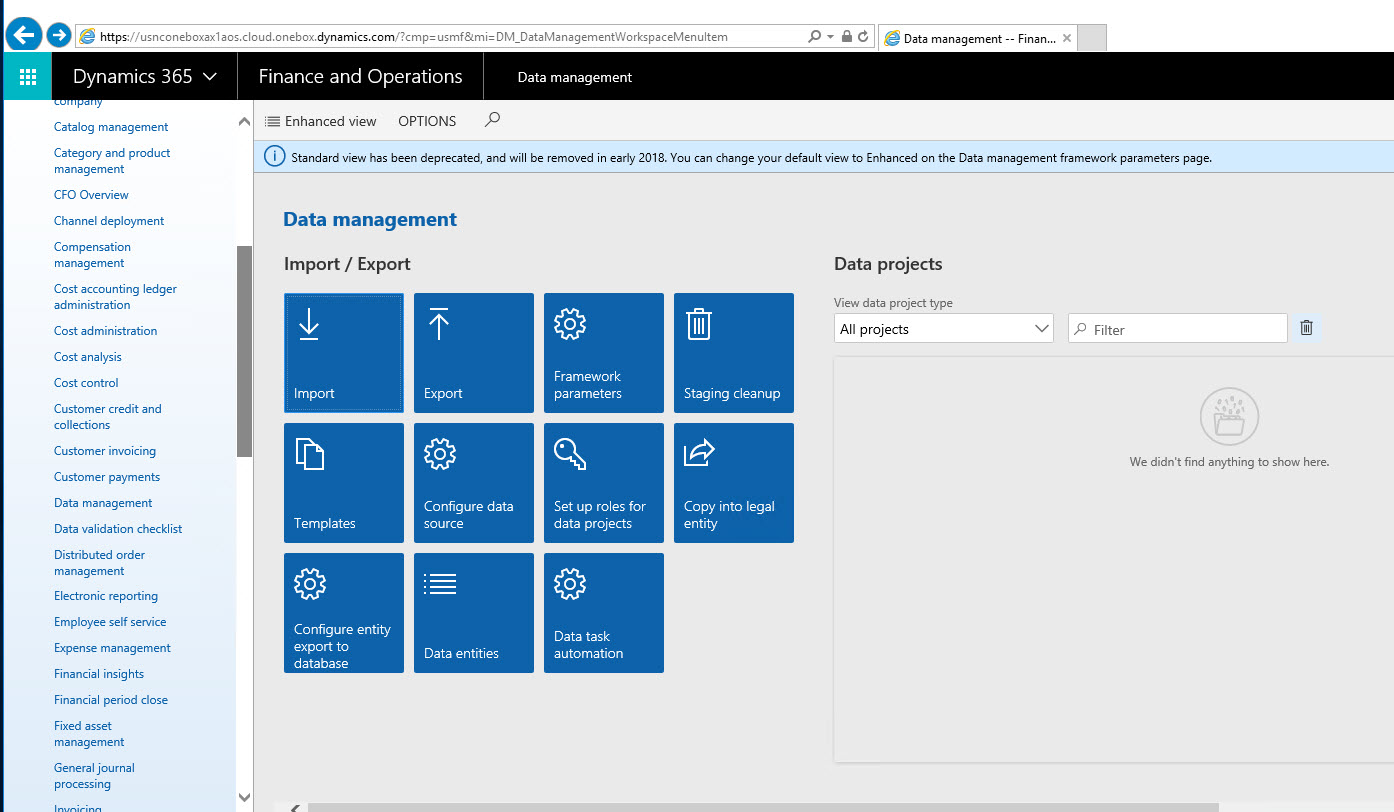The height and width of the screenshot is (812, 1394).
Task: Click the navigation pane scroll down arrow
Action: [244, 797]
